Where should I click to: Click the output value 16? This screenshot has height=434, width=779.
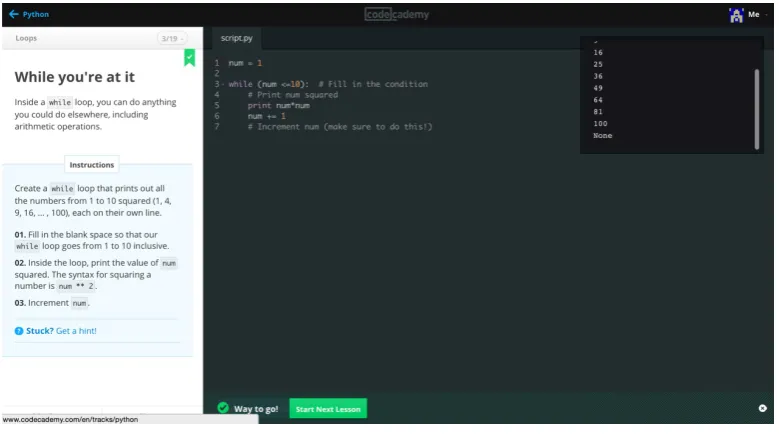pyautogui.click(x=598, y=52)
